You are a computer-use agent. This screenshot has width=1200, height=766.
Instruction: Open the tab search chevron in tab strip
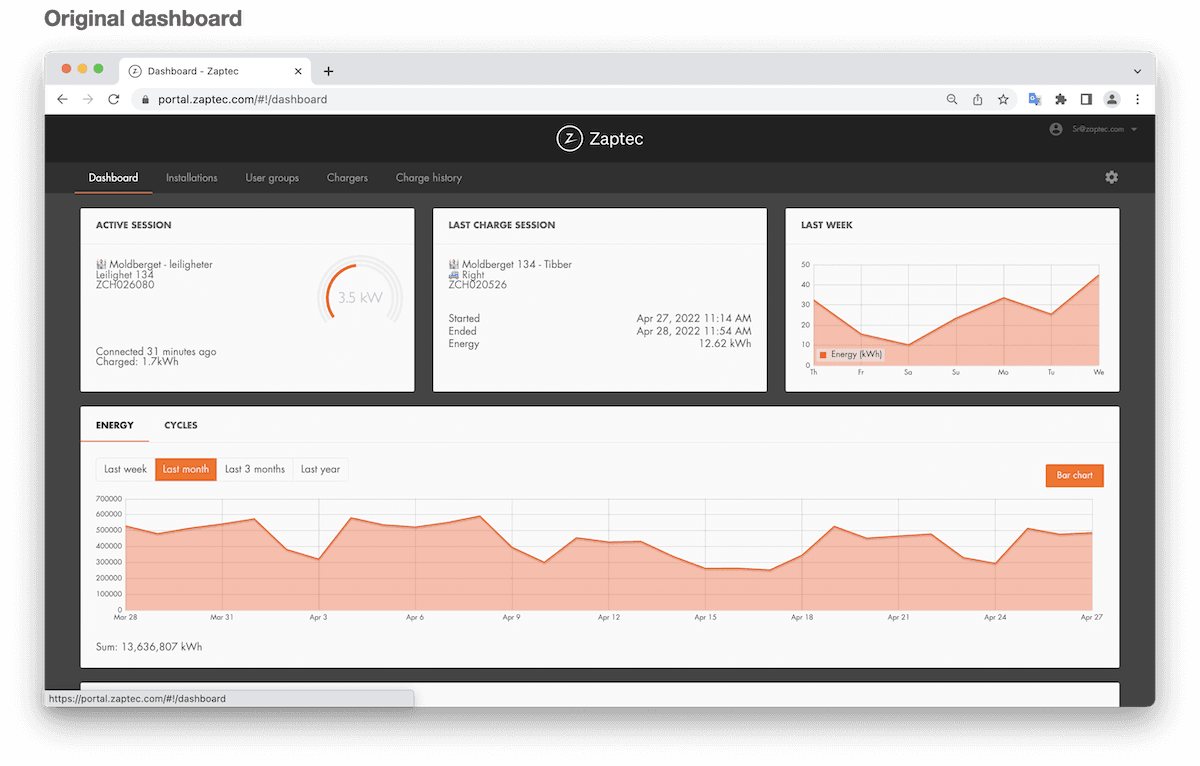point(1137,71)
